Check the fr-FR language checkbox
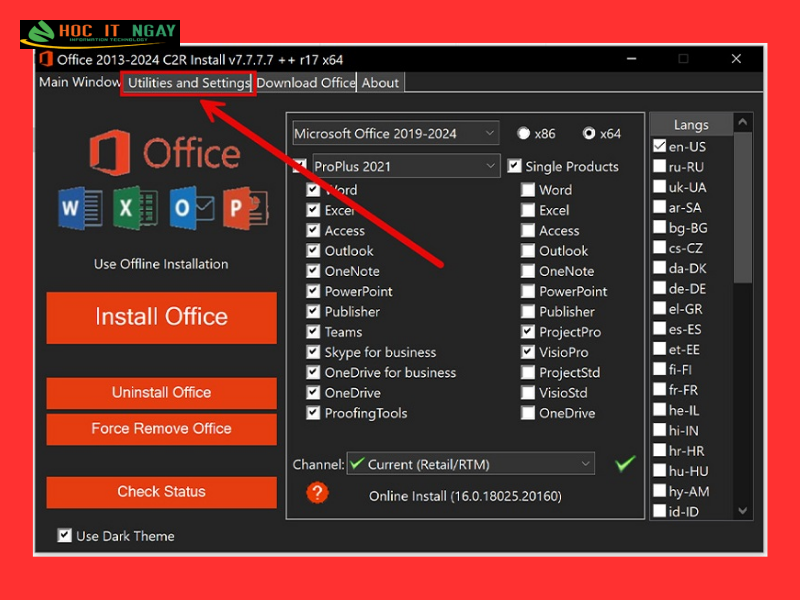 point(659,390)
